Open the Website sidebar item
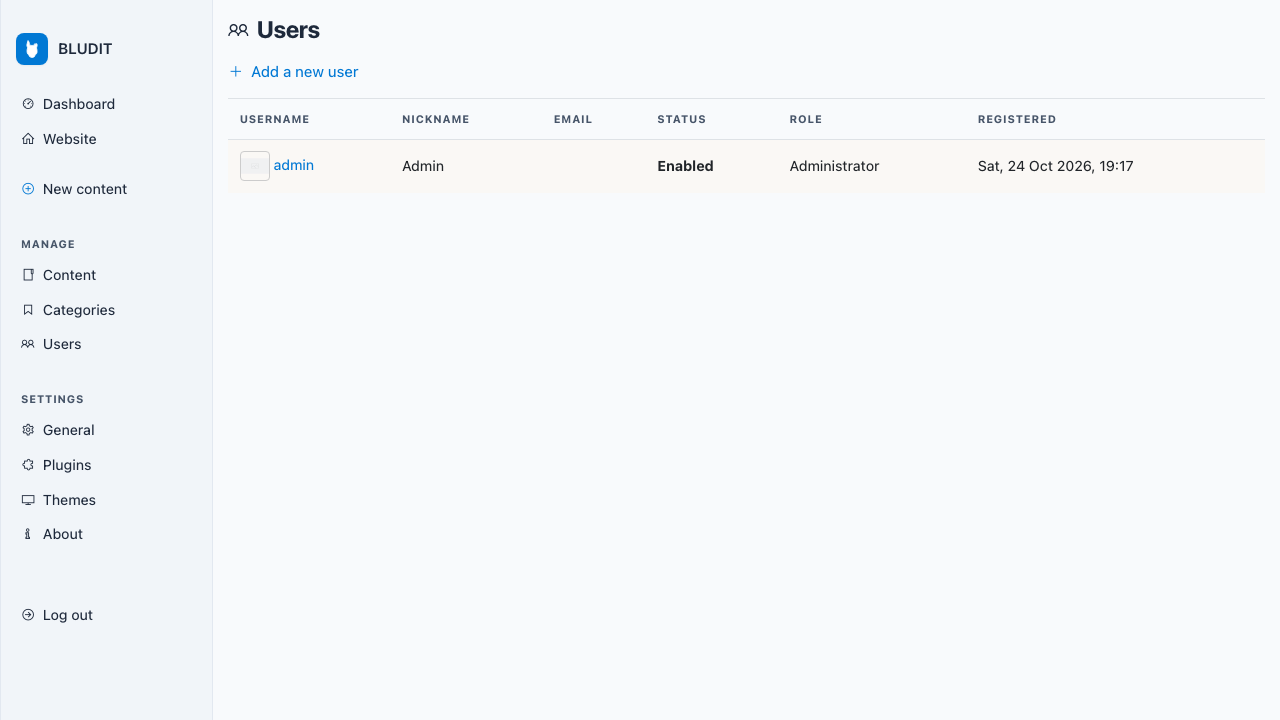The height and width of the screenshot is (720, 1280). (x=70, y=139)
